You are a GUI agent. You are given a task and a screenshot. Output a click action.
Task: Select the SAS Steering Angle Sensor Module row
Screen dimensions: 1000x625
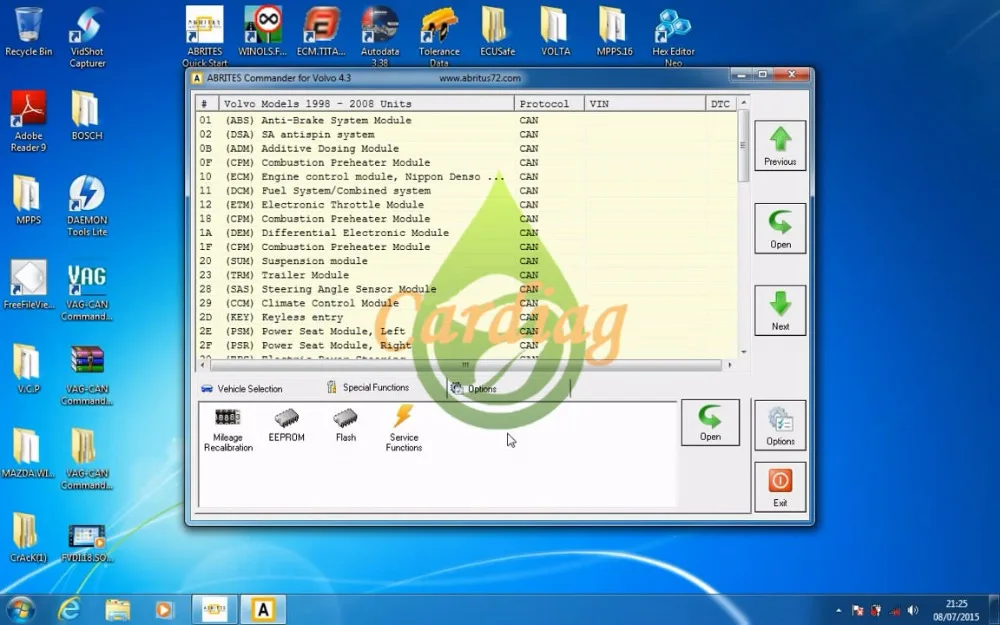tap(467, 288)
